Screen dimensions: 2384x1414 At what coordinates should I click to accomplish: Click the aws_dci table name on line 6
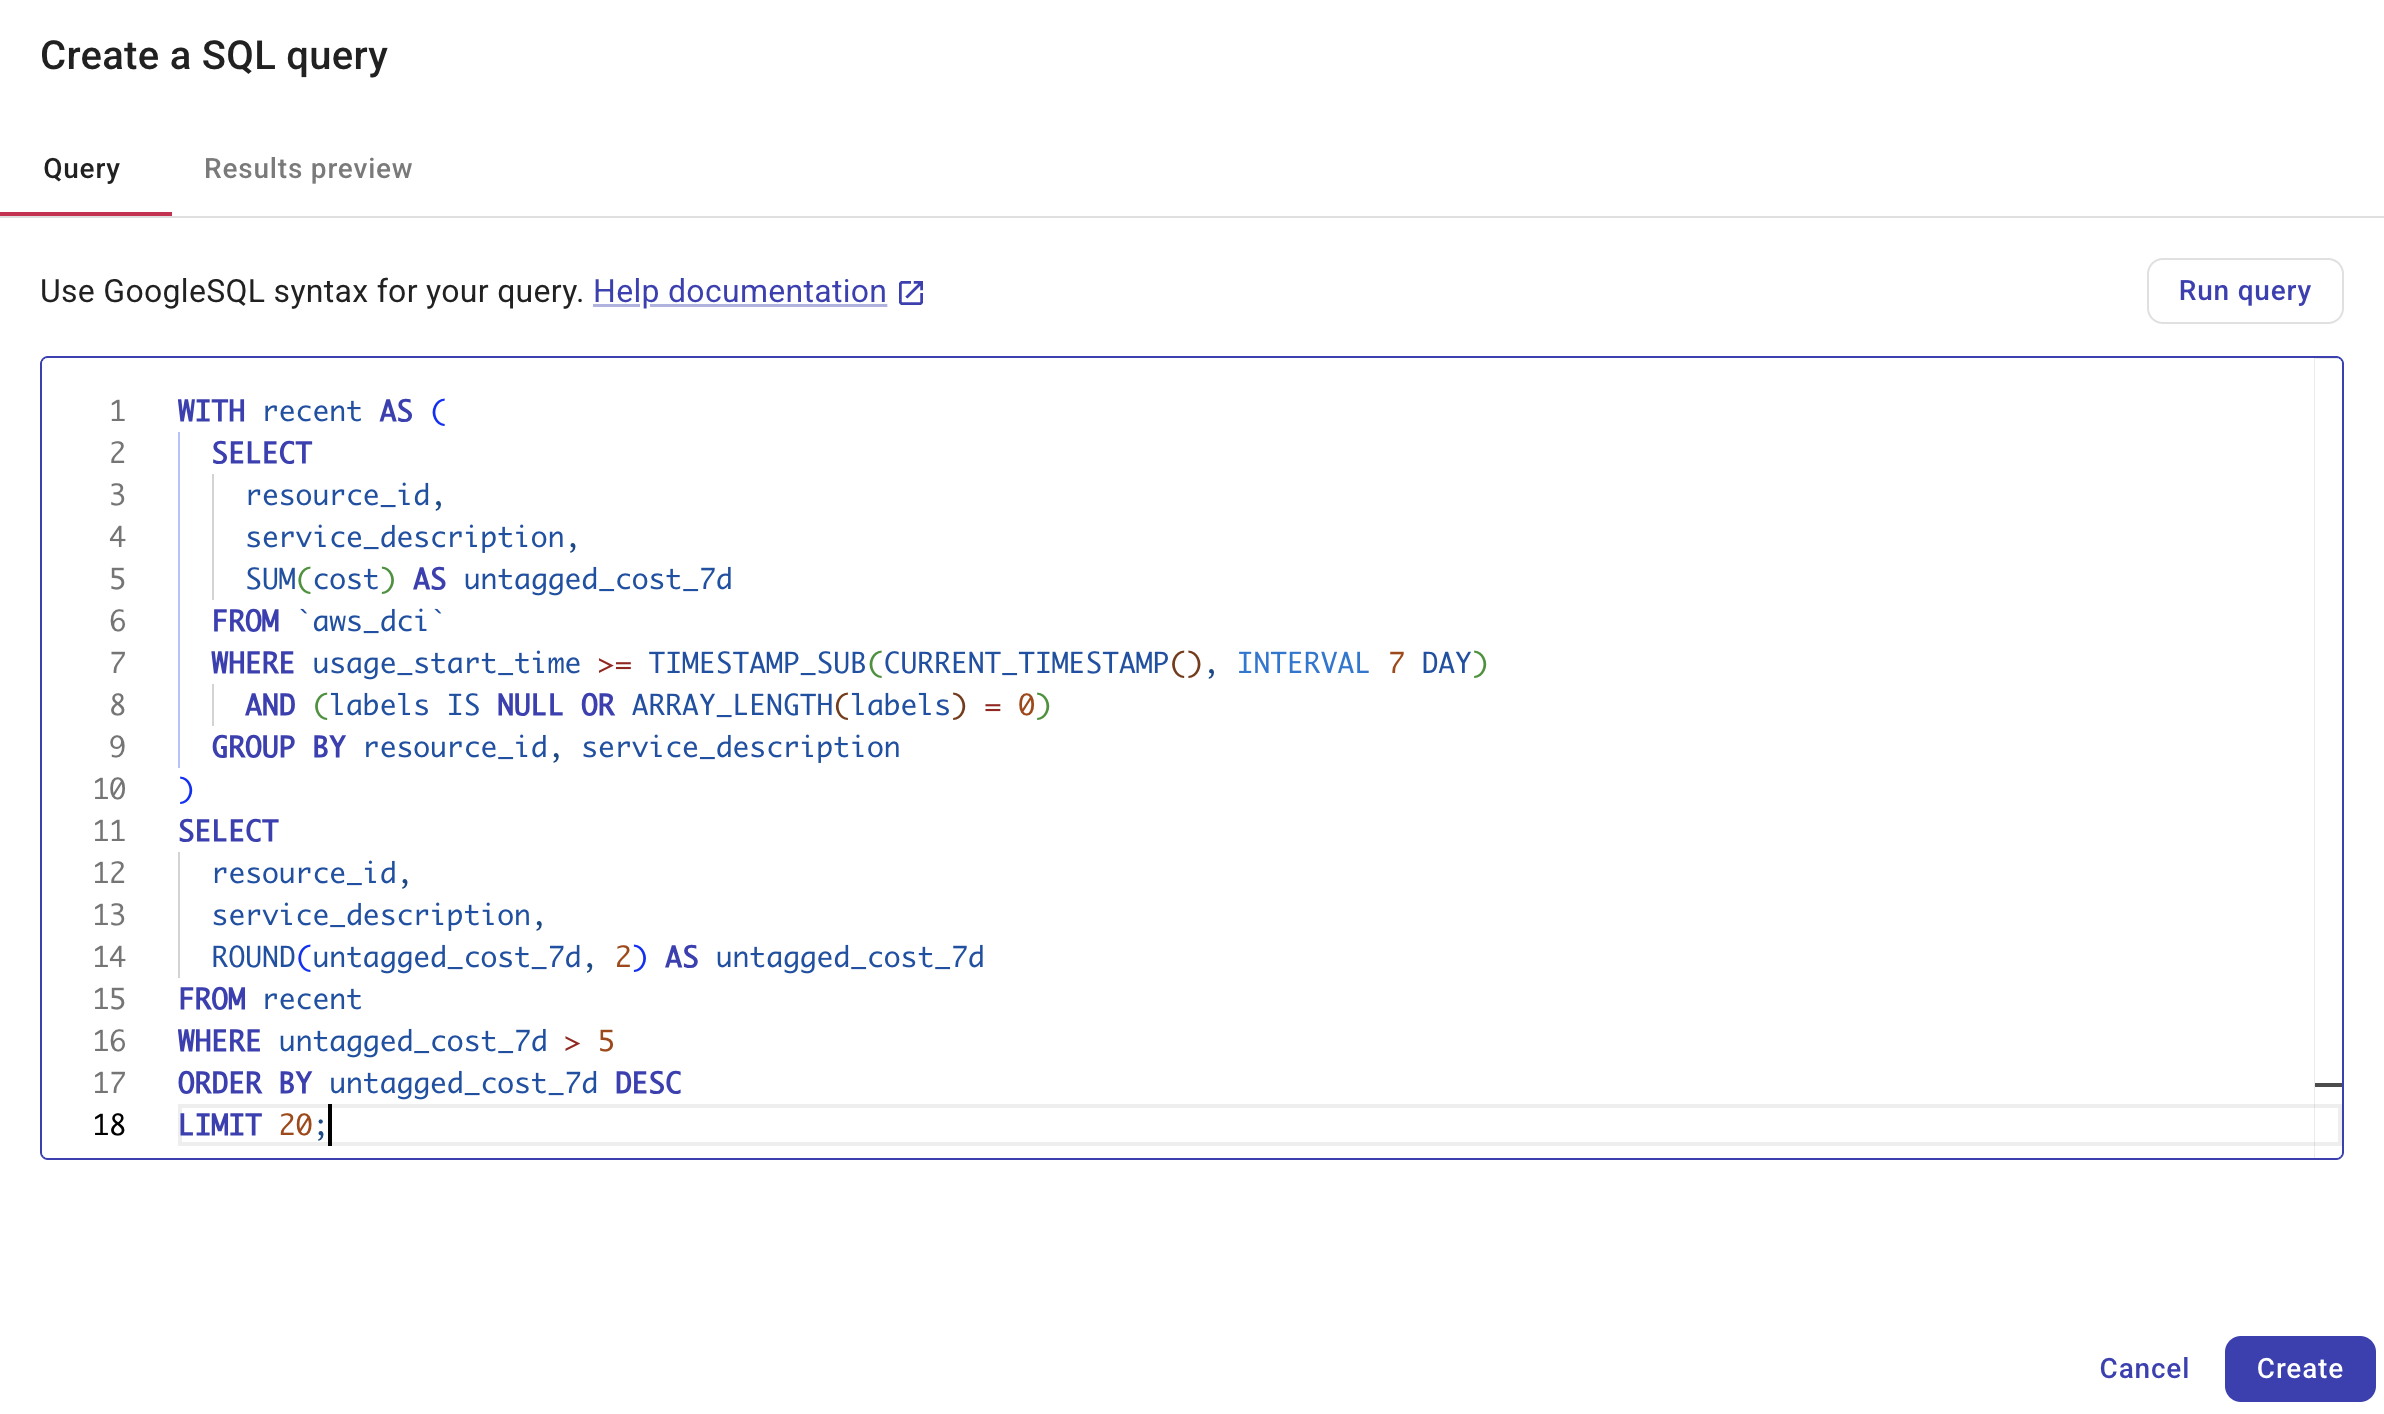(370, 620)
